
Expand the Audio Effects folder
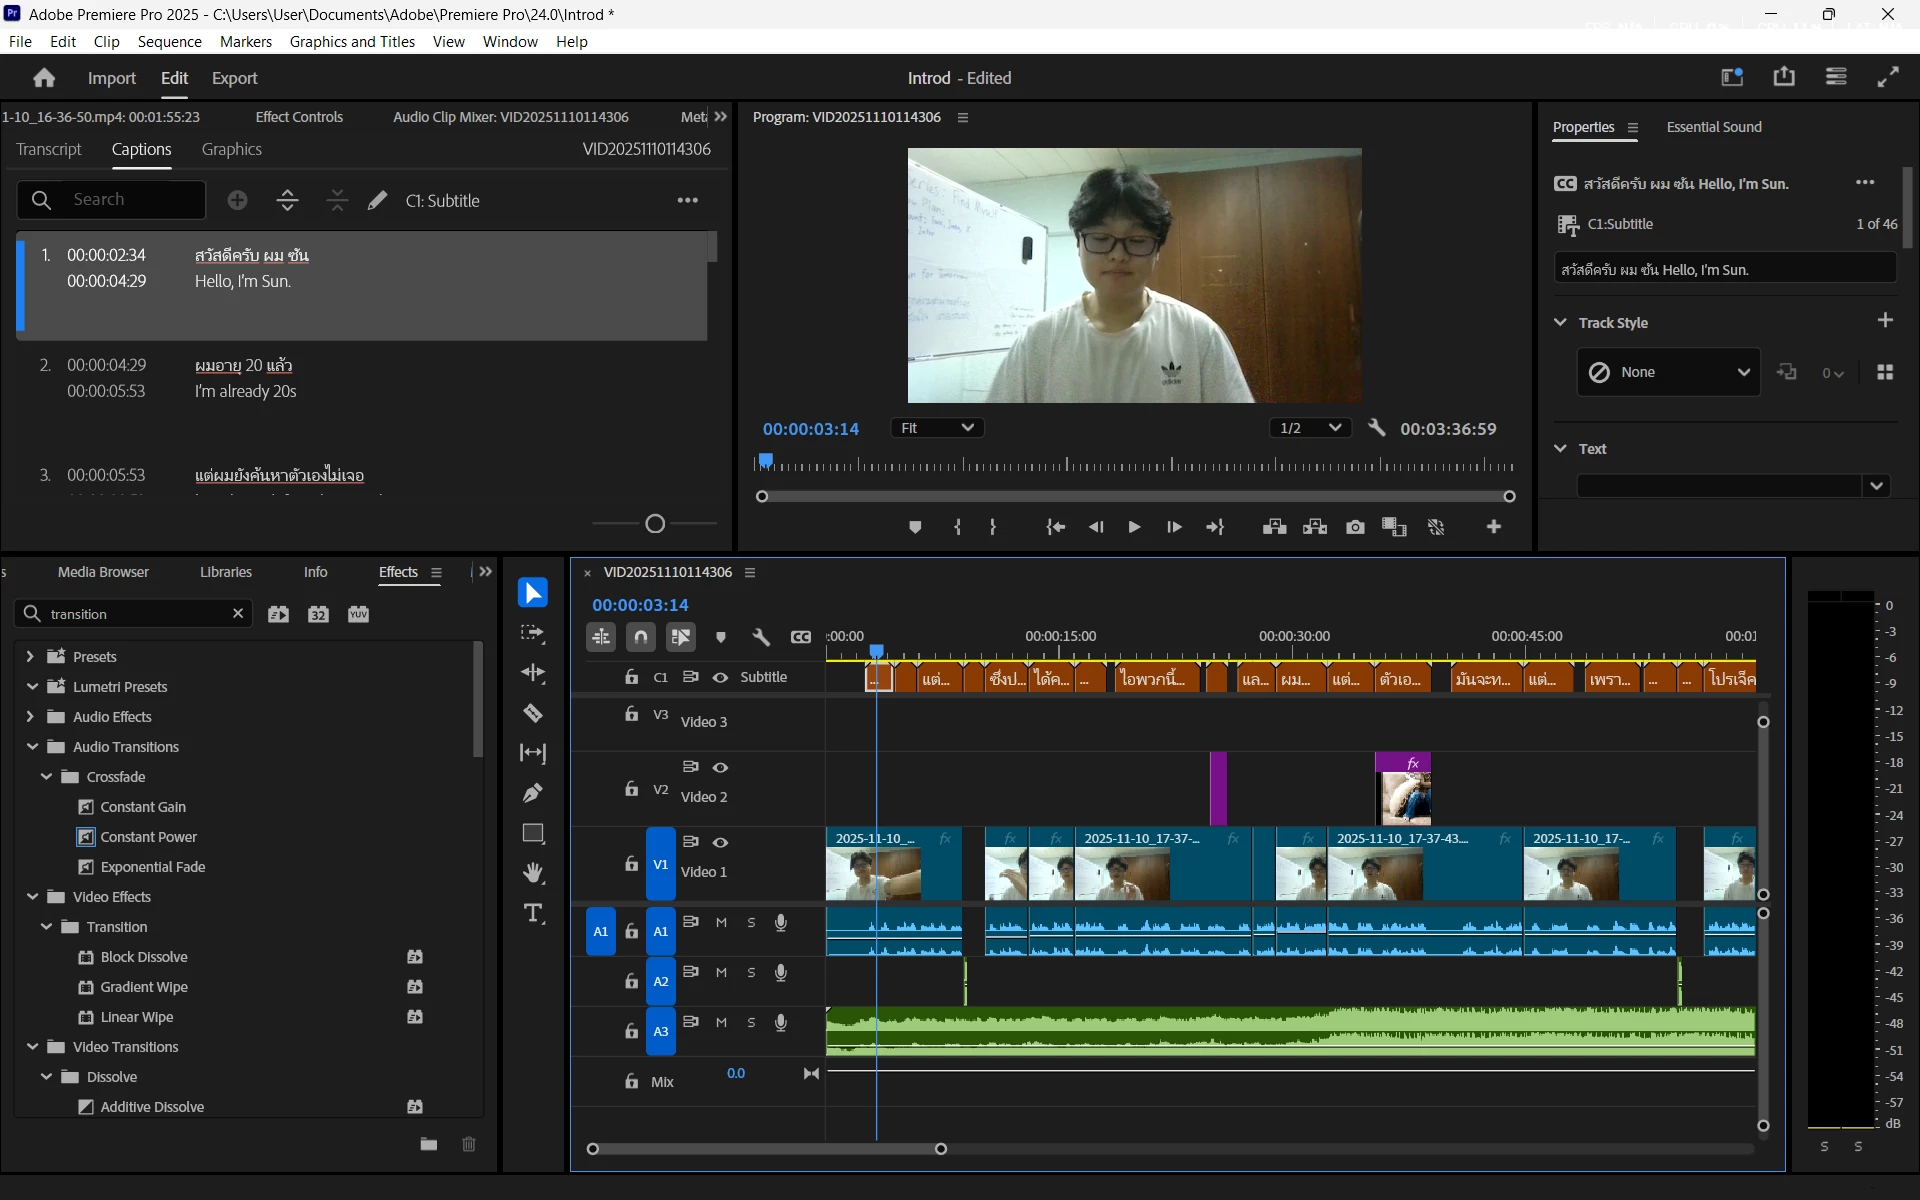click(30, 717)
